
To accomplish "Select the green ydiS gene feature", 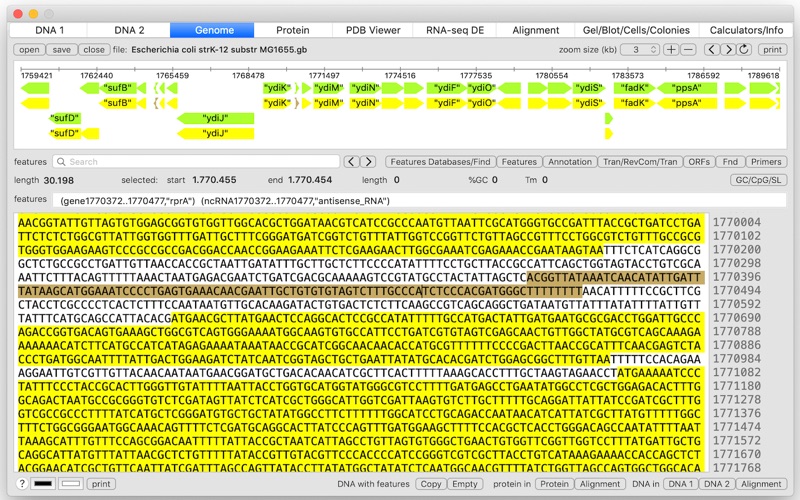I will point(588,88).
